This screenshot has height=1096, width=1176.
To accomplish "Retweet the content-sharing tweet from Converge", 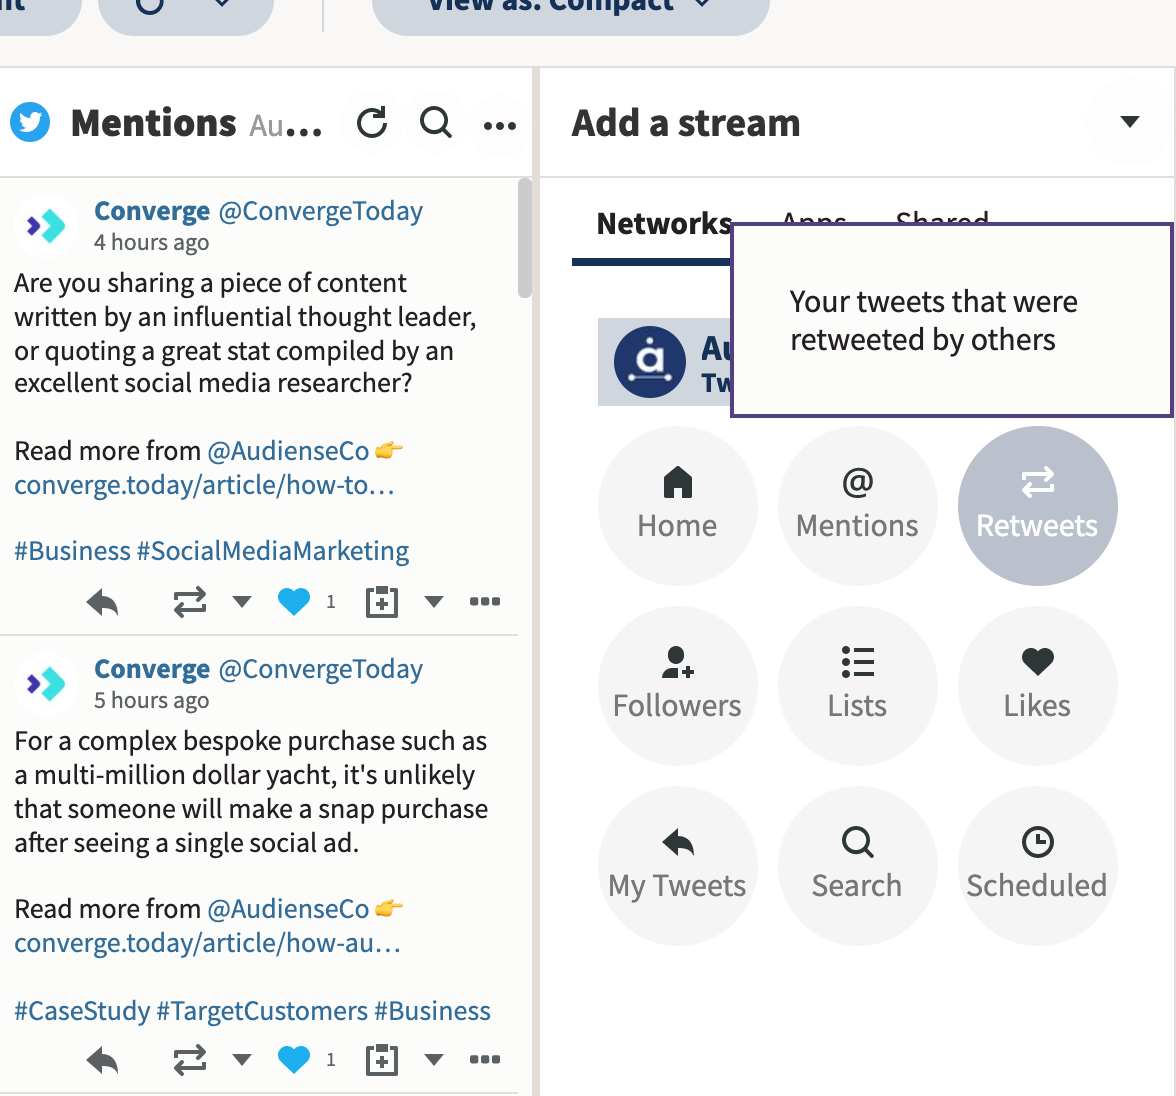I will (189, 602).
